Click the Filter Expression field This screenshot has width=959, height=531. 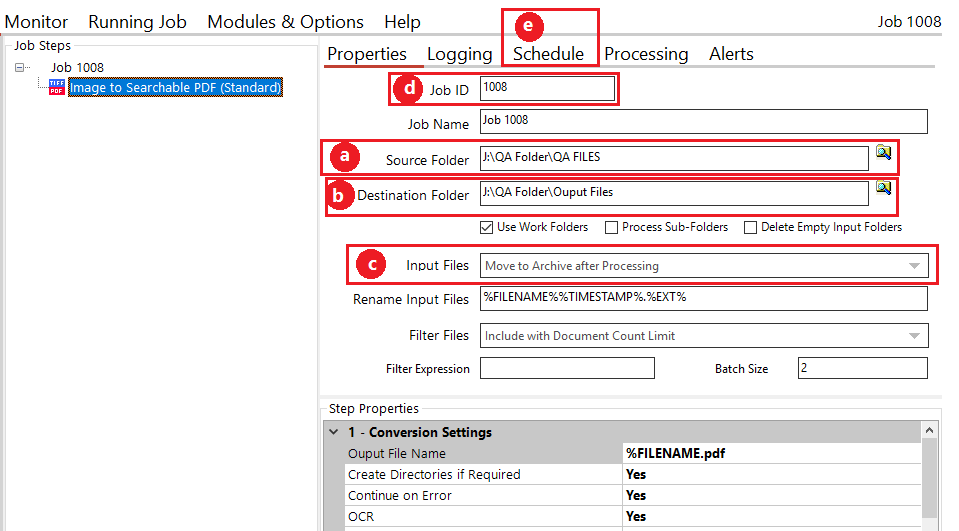[x=567, y=368]
